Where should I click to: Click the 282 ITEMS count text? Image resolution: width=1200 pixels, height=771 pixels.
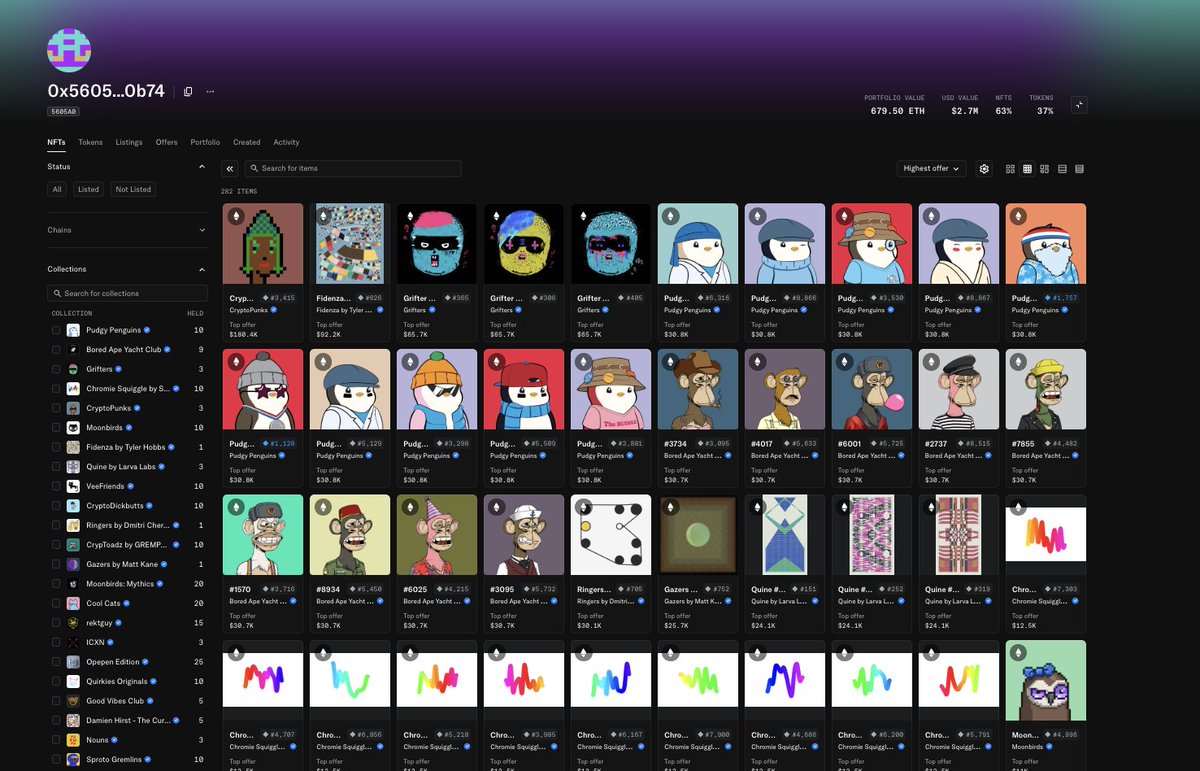pyautogui.click(x=239, y=191)
